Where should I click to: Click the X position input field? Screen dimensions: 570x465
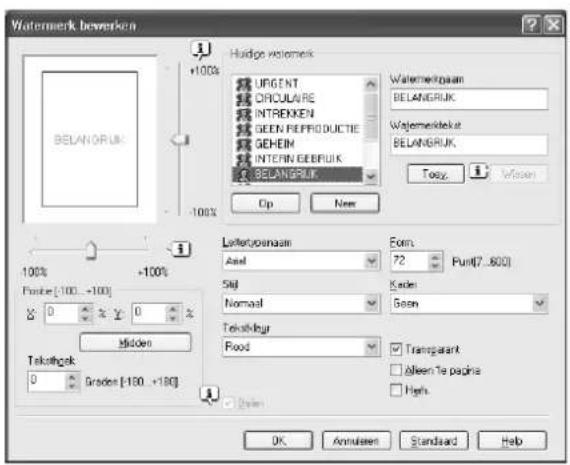click(62, 313)
